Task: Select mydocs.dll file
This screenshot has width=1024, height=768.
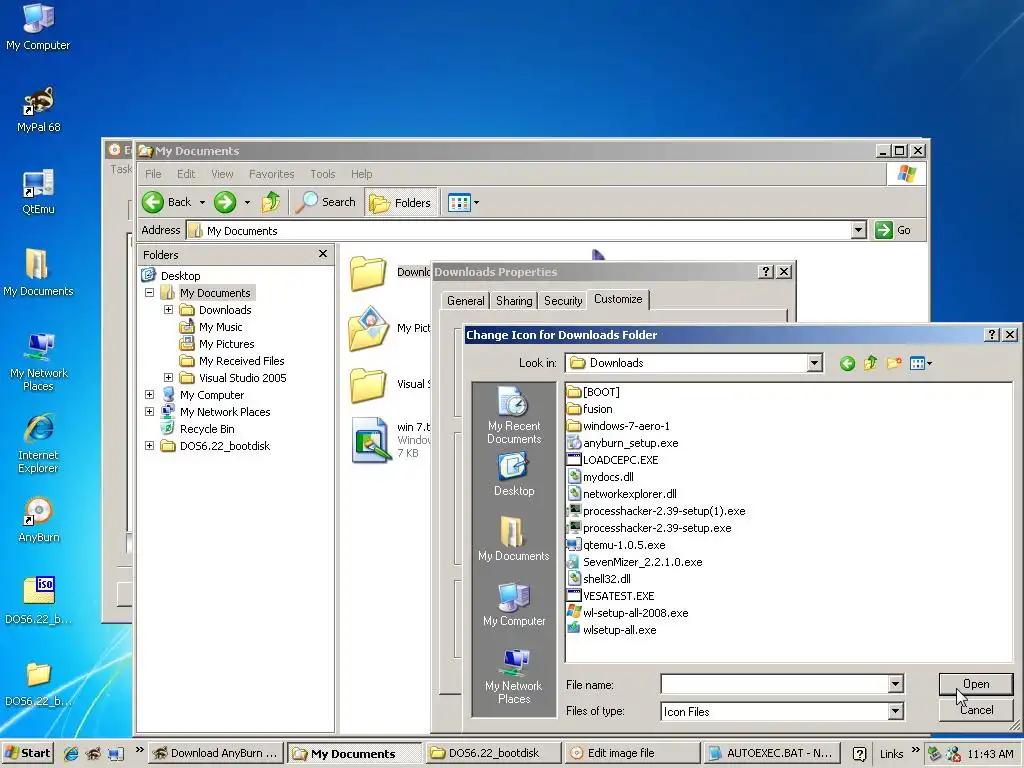Action: point(600,477)
